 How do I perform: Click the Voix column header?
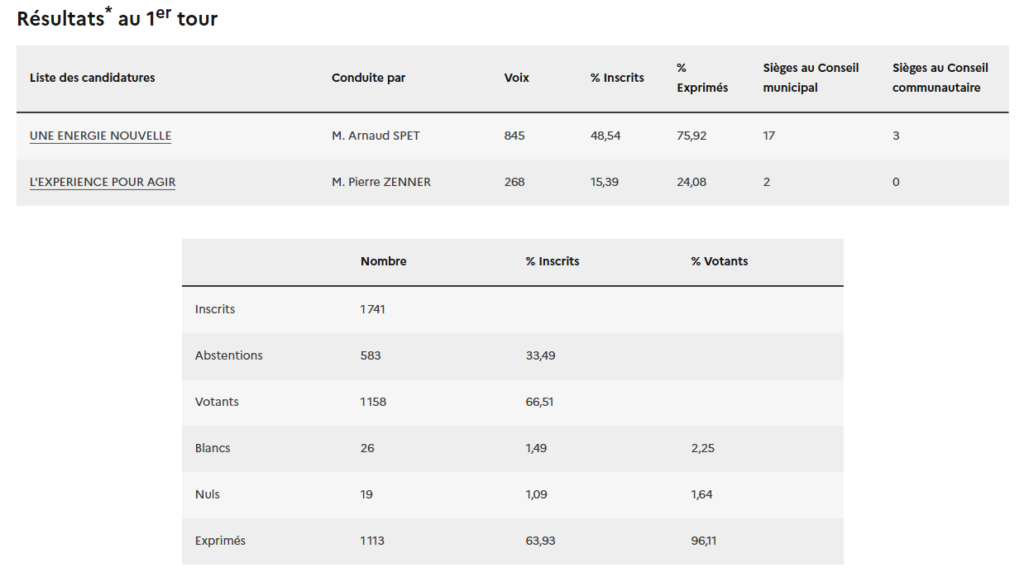pos(516,78)
